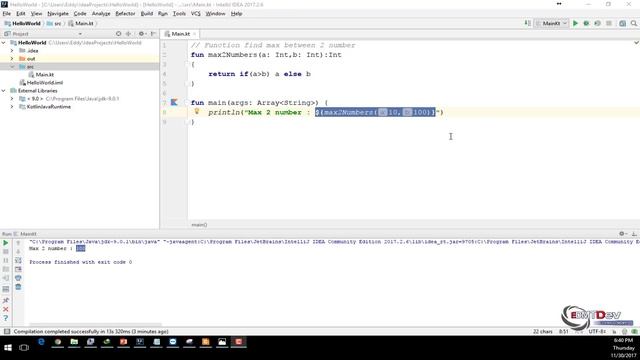This screenshot has width=640, height=360.
Task: Click HelloWorld breadcrumb in navigation bar
Action: (22, 23)
